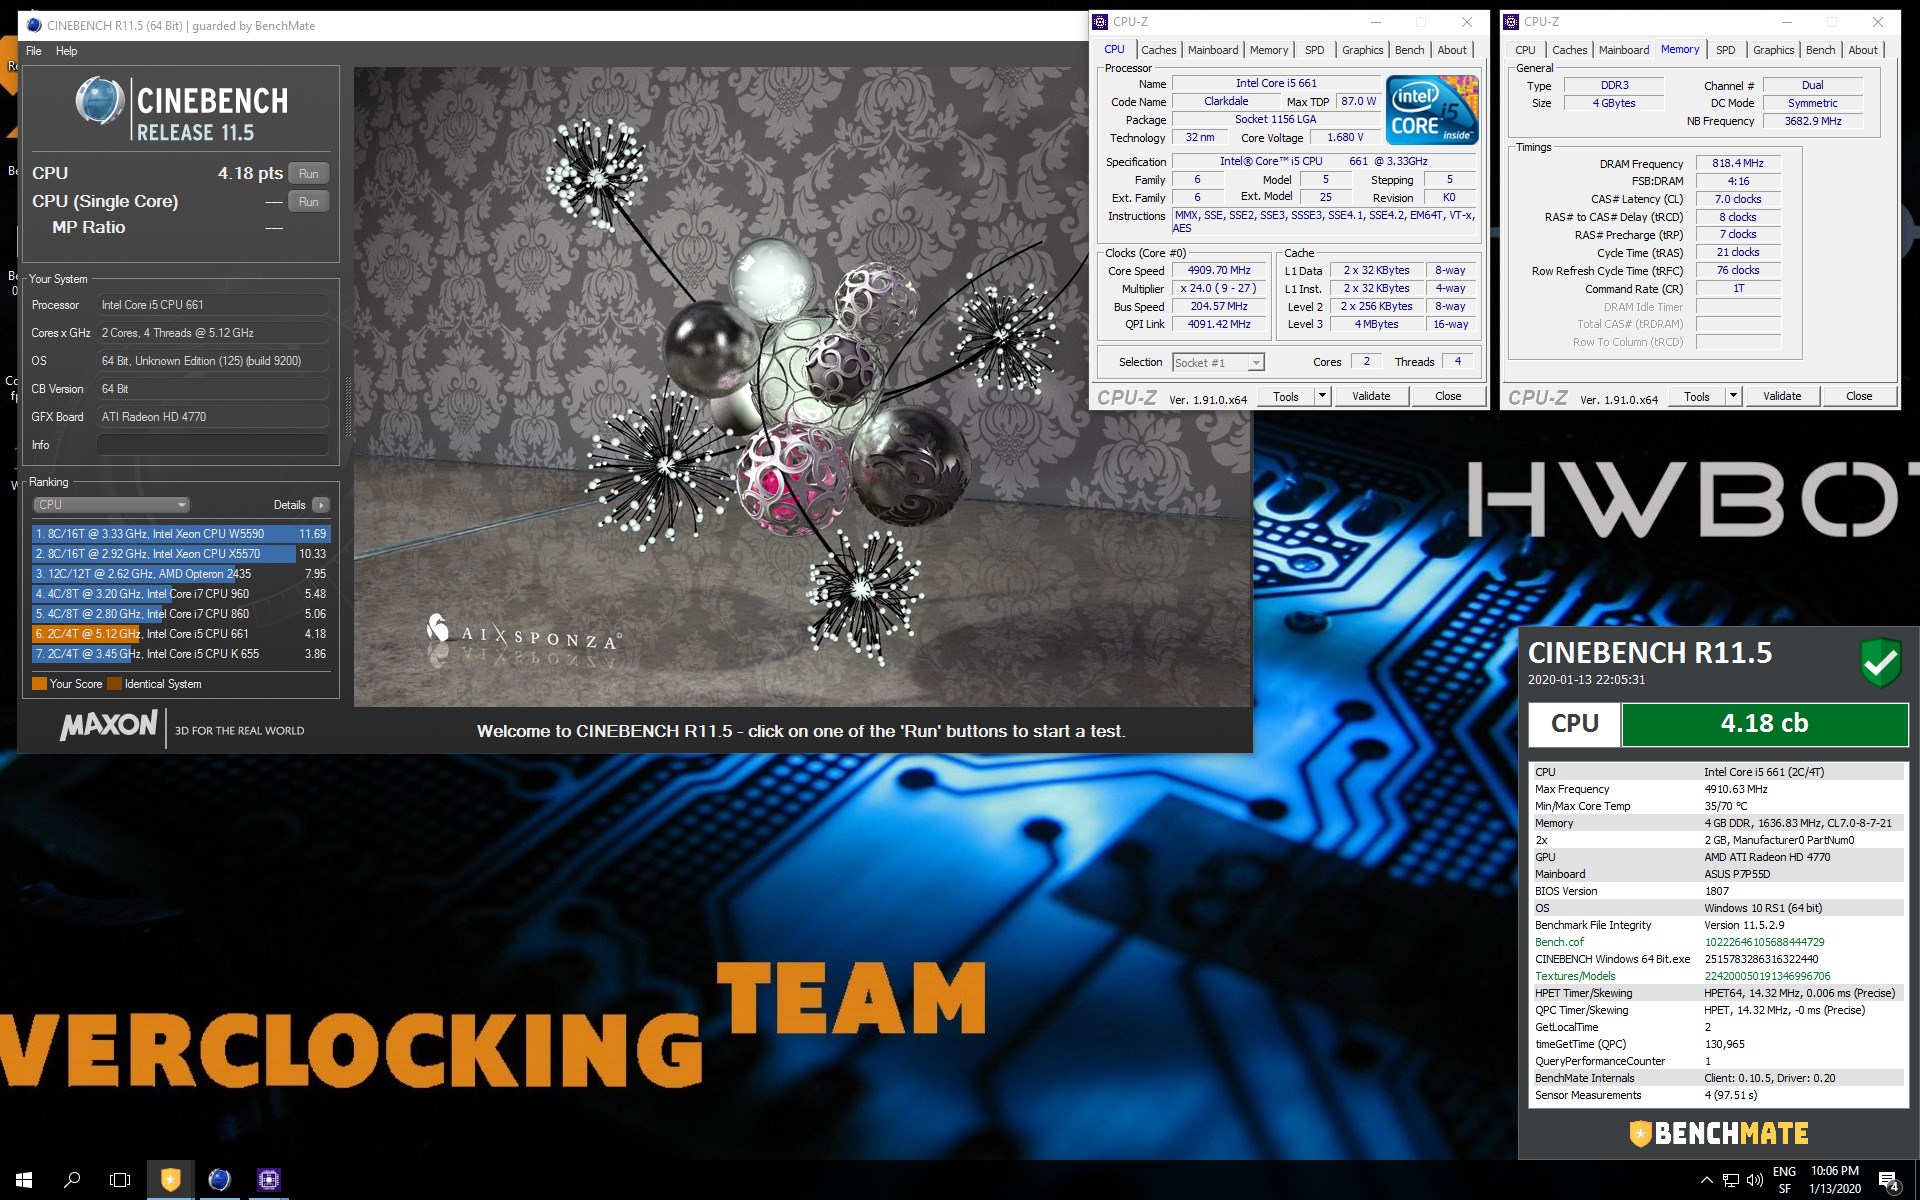Open the Mainboard tab in the left CPU-Z window
Image resolution: width=1920 pixels, height=1200 pixels.
pos(1212,50)
